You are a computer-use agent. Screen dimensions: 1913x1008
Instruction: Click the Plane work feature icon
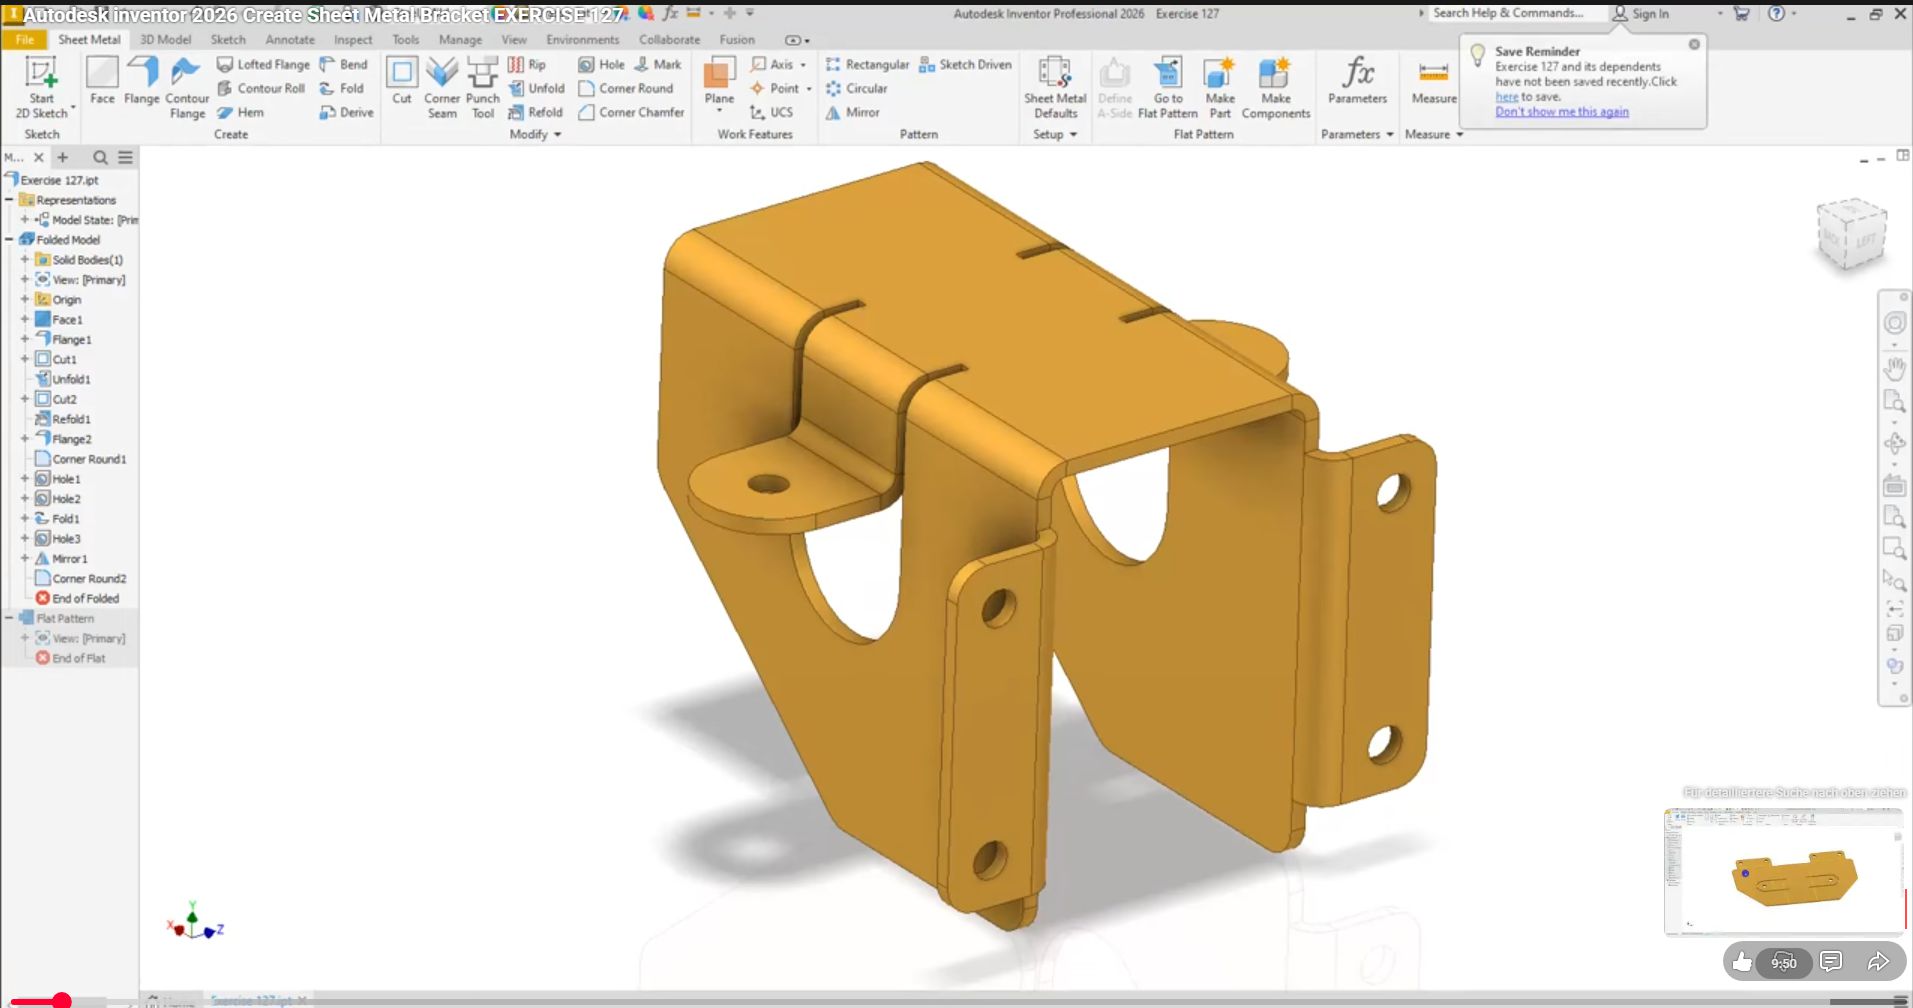(x=719, y=80)
